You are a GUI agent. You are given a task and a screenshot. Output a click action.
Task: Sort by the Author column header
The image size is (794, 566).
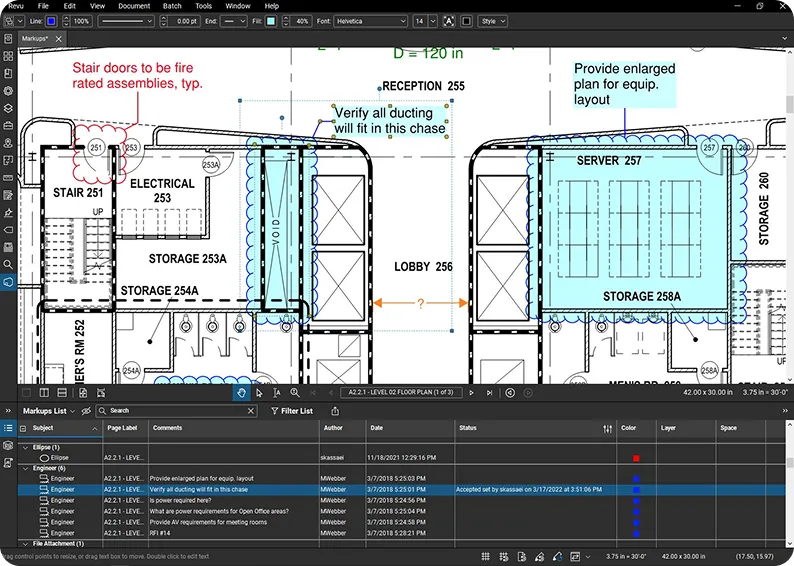pyautogui.click(x=342, y=428)
